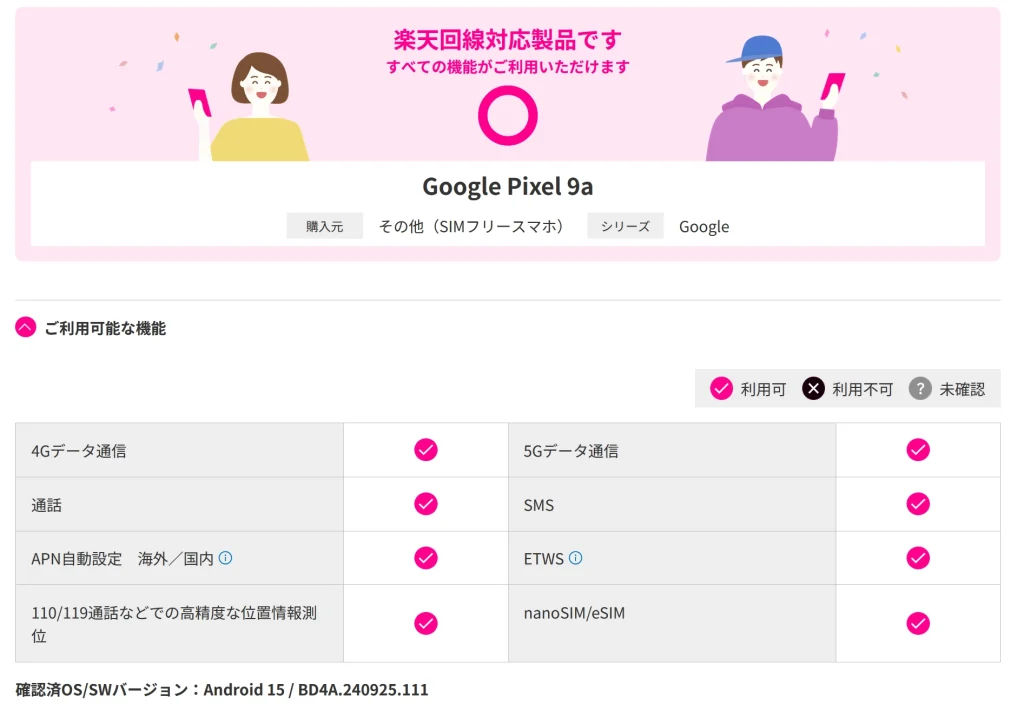1024x710 pixels.
Task: Click the checkmark icon for 5Gデータ通信
Action: (x=918, y=449)
